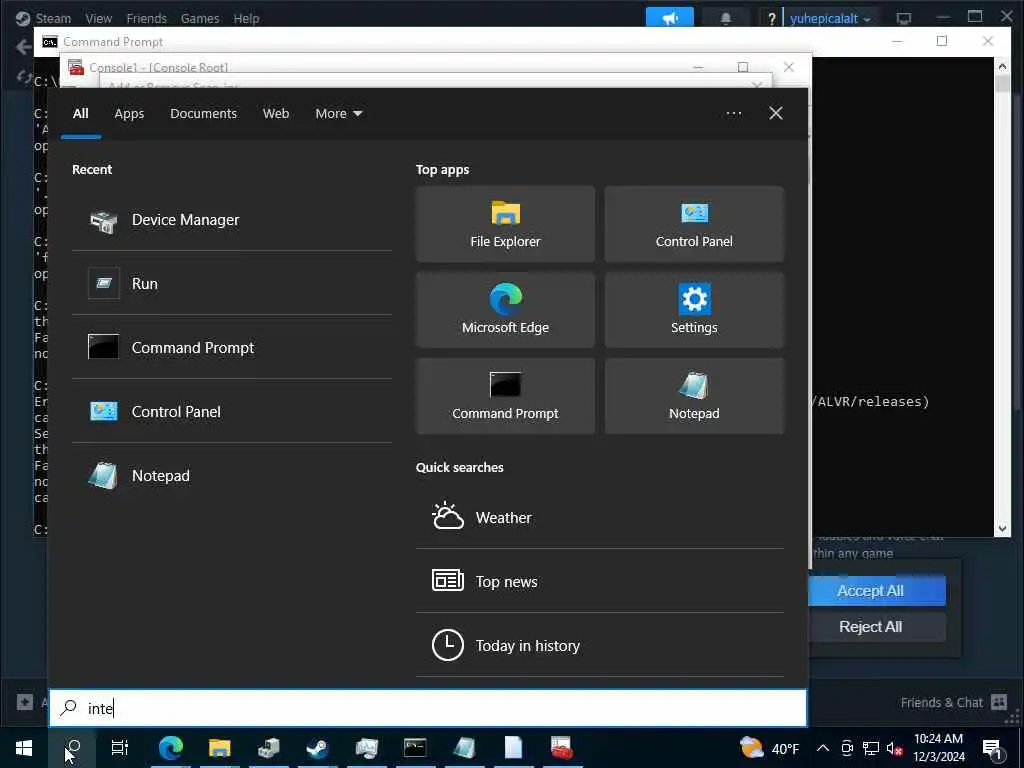Switch to the red toolbox console taskbar icon
Viewport: 1024px width, 768px height.
562,748
